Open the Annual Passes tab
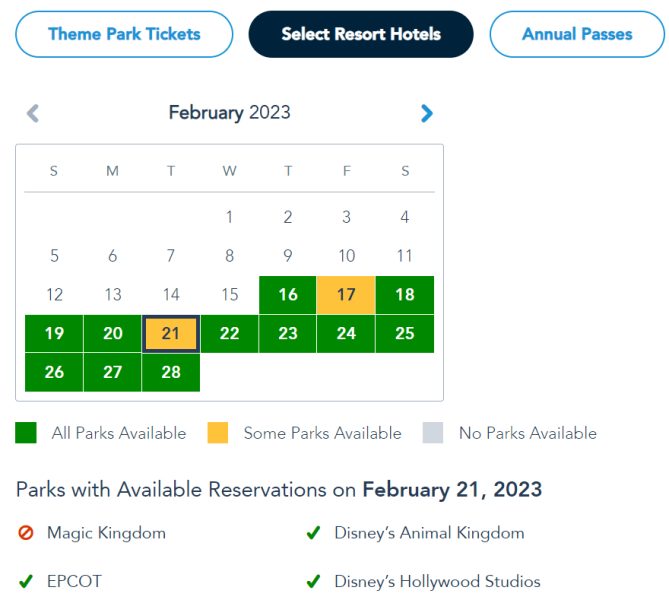The height and width of the screenshot is (600, 669). point(577,34)
